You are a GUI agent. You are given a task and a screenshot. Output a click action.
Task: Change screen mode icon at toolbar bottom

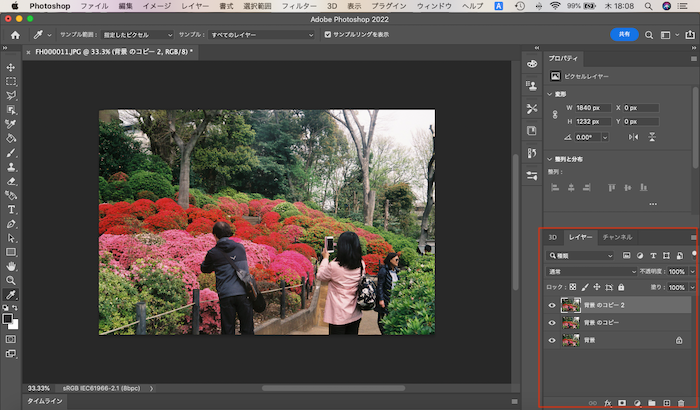tap(11, 354)
